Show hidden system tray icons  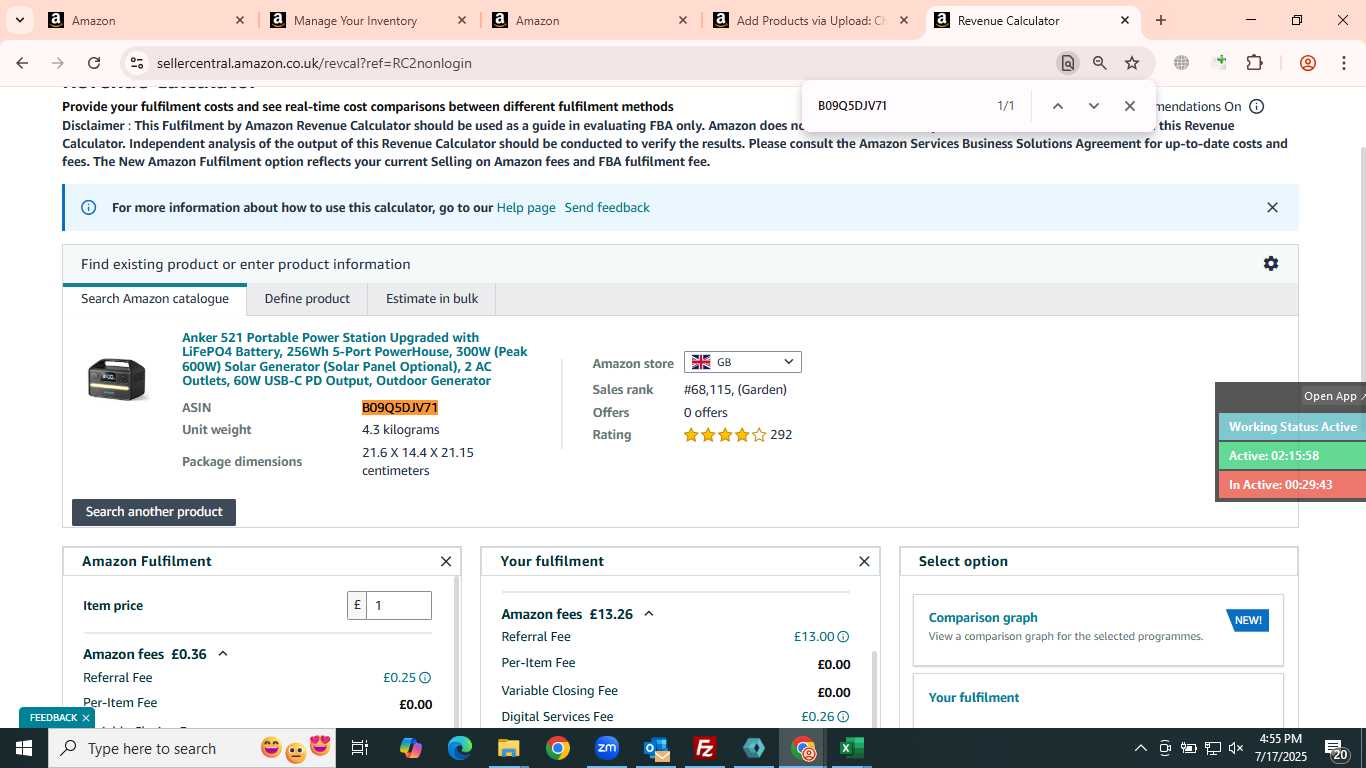[1140, 748]
